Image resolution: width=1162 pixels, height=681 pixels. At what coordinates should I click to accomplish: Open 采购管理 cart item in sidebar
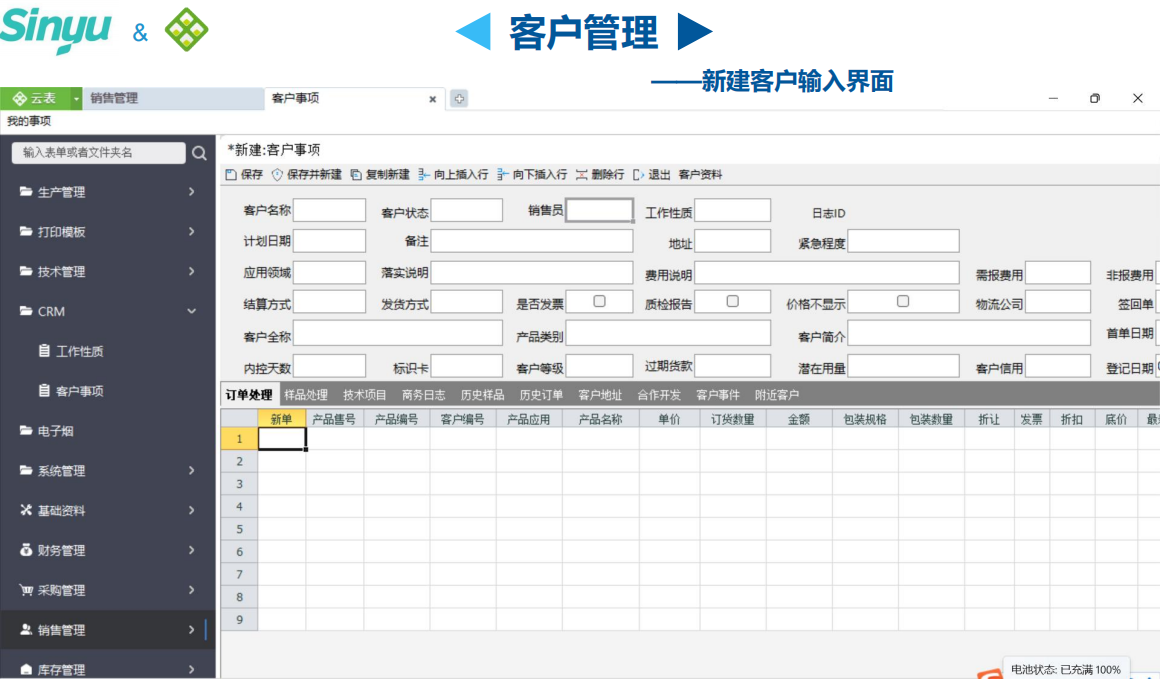[52, 591]
